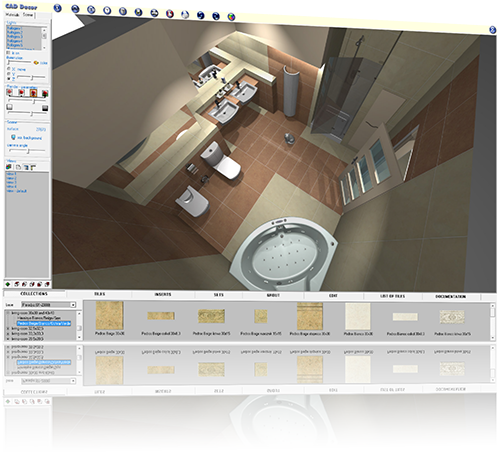Adjust the slider under render quality icons
The image size is (500, 452).
click(x=27, y=100)
